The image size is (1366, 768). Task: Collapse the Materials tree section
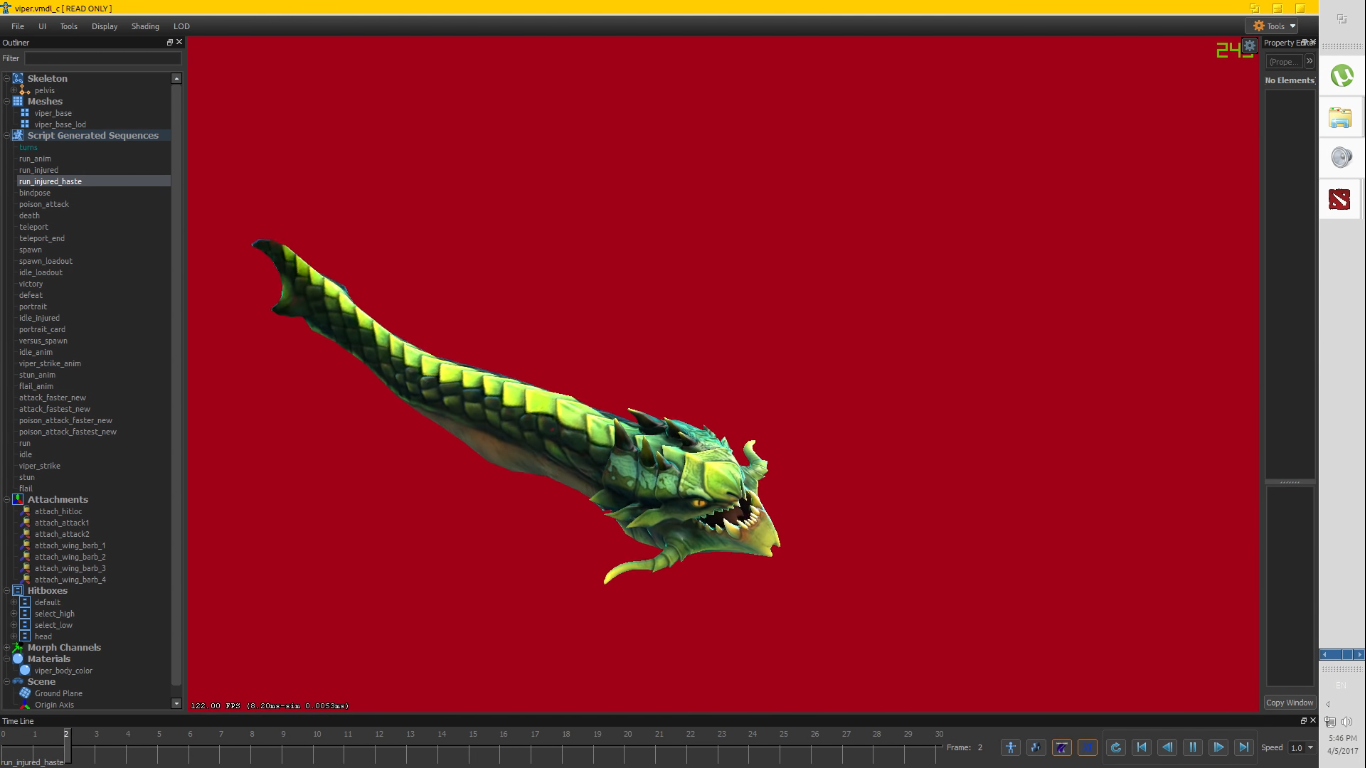(x=7, y=659)
